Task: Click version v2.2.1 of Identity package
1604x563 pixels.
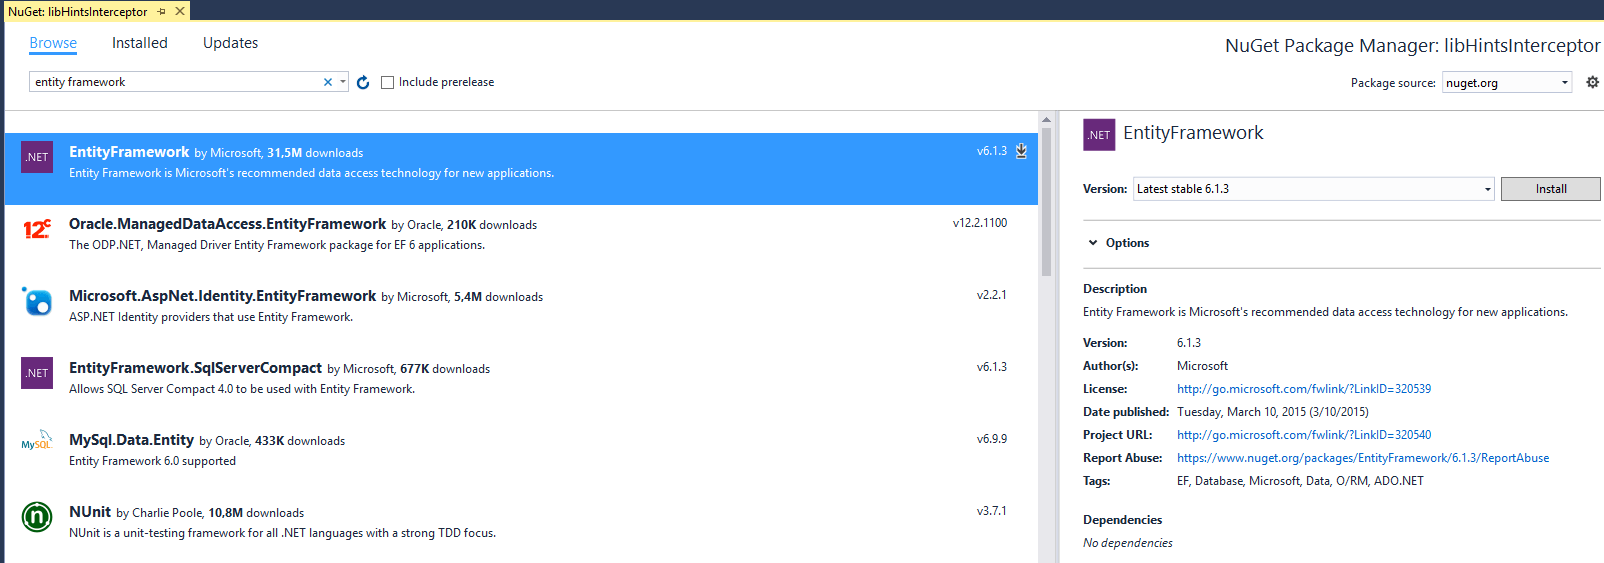Action: pos(992,295)
